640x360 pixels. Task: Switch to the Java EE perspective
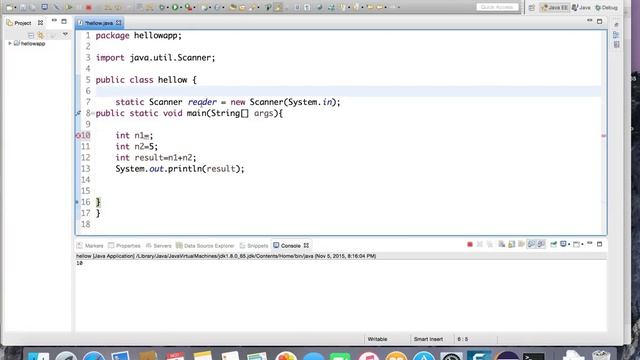click(x=554, y=8)
